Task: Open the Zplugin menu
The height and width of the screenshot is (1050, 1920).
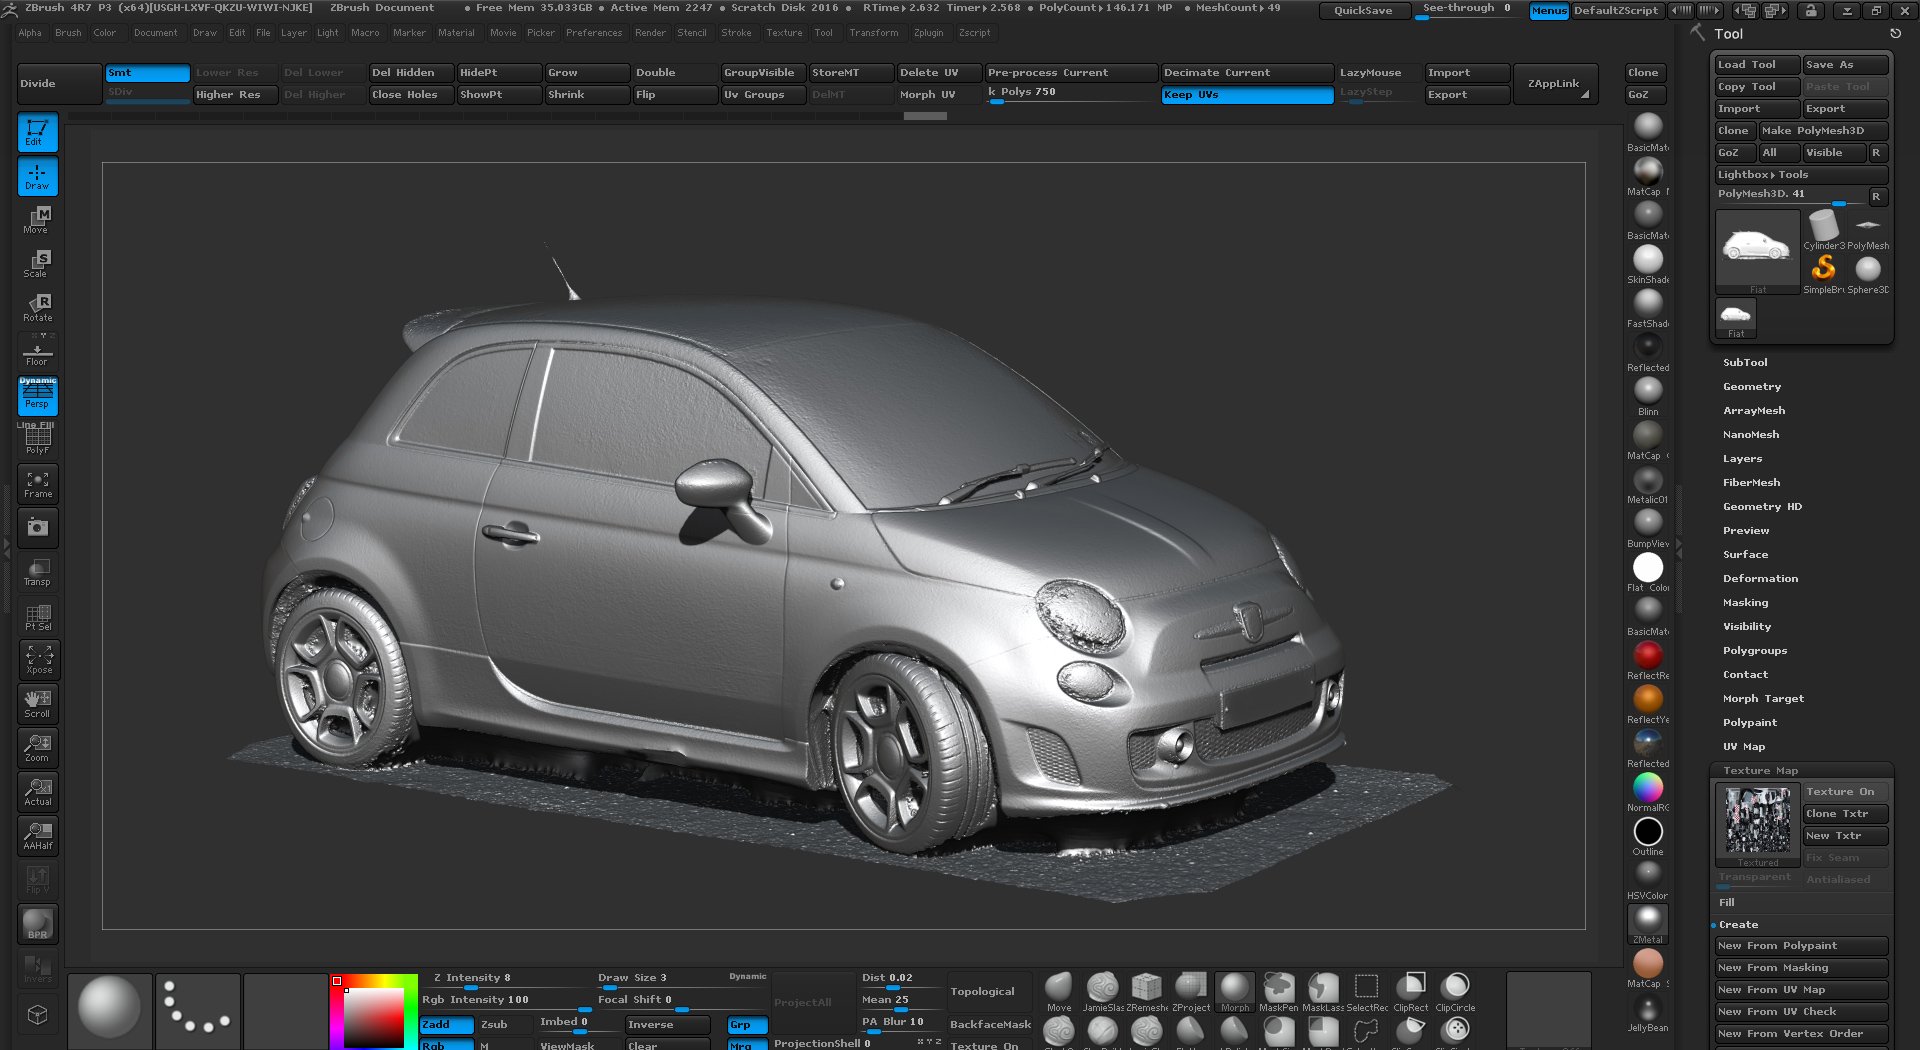Action: (x=928, y=33)
